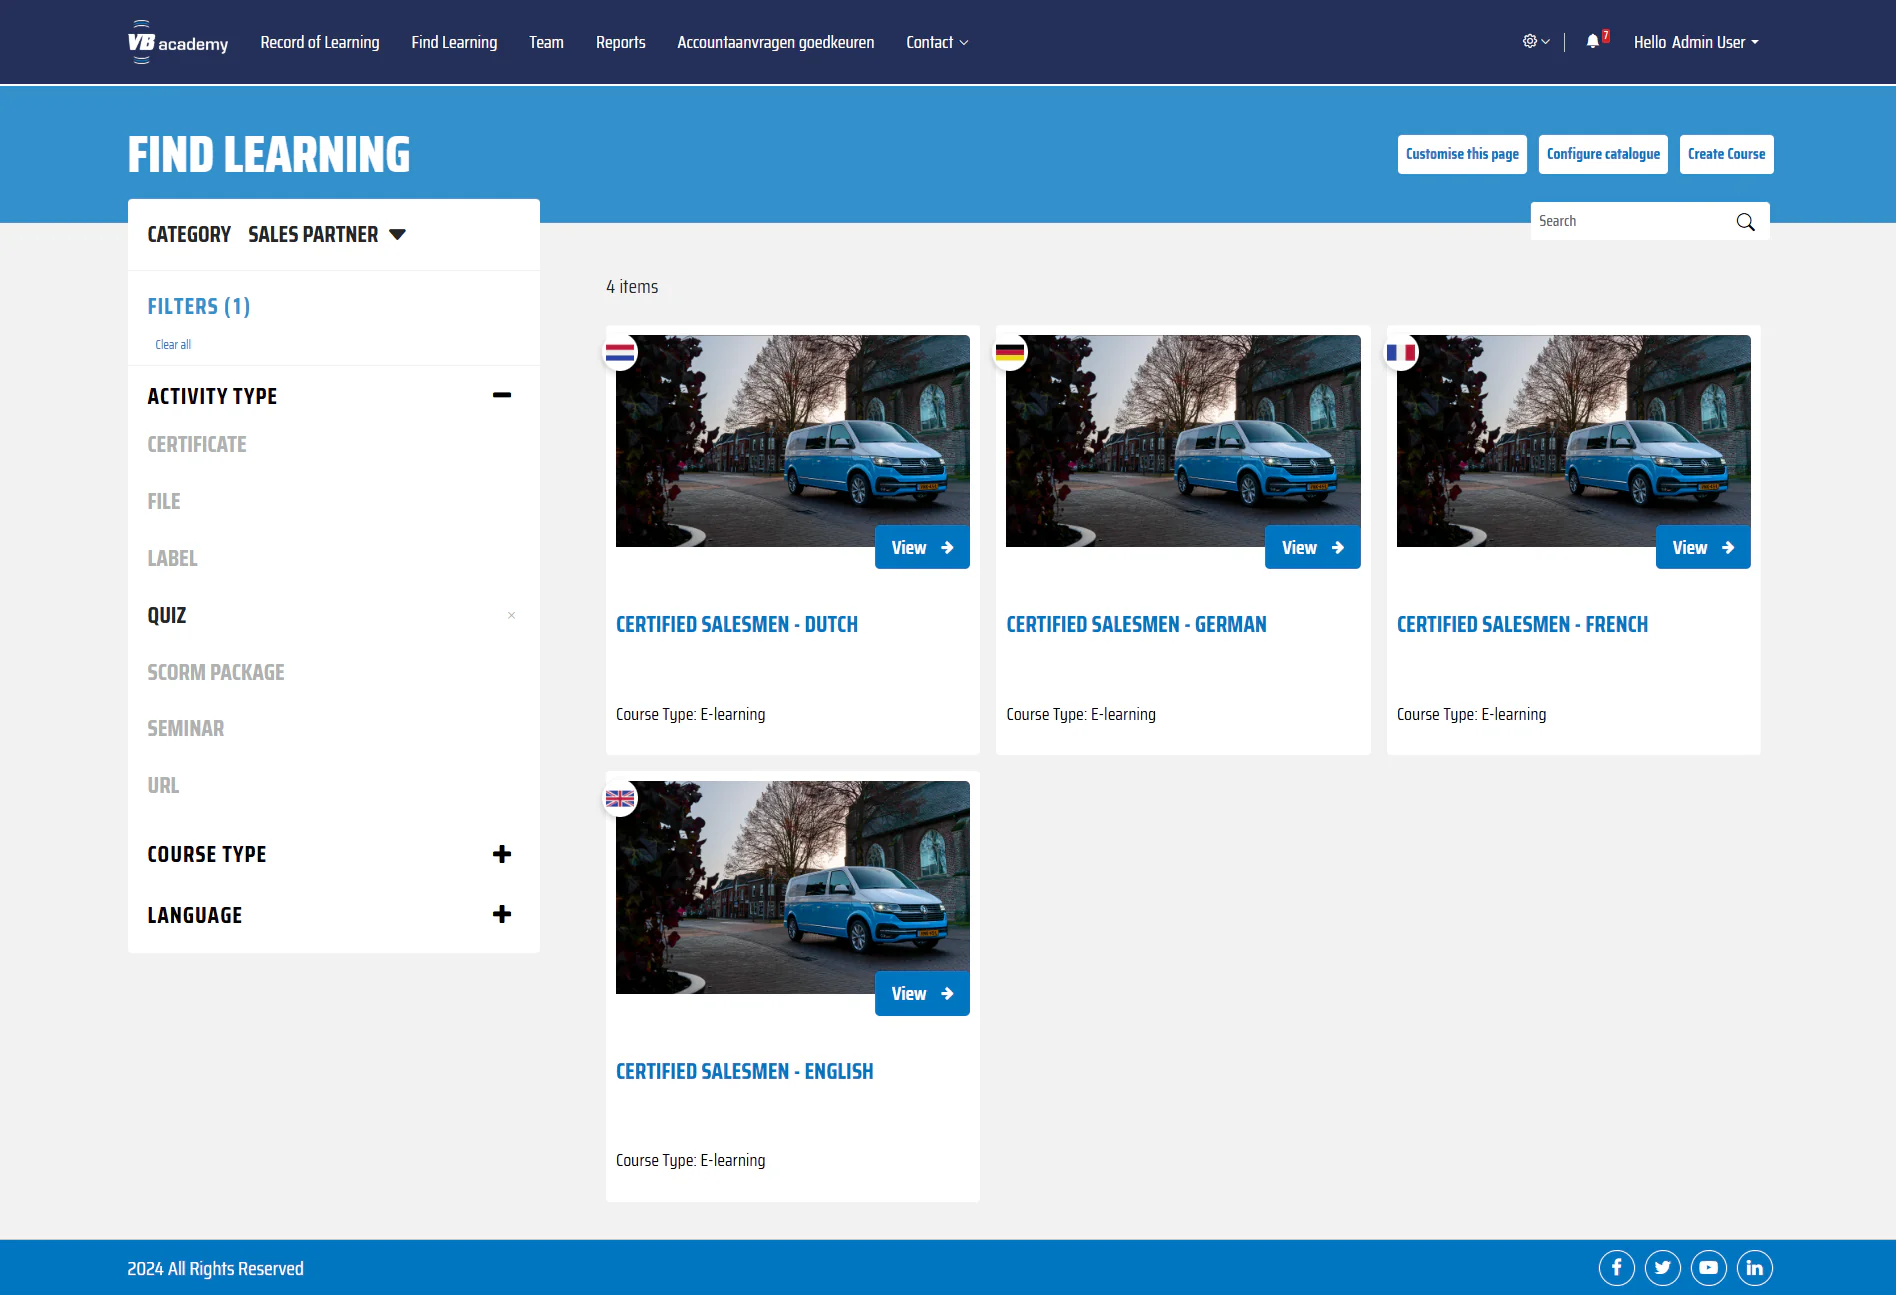Open the YouTube icon in footer
This screenshot has width=1896, height=1295.
pos(1708,1268)
